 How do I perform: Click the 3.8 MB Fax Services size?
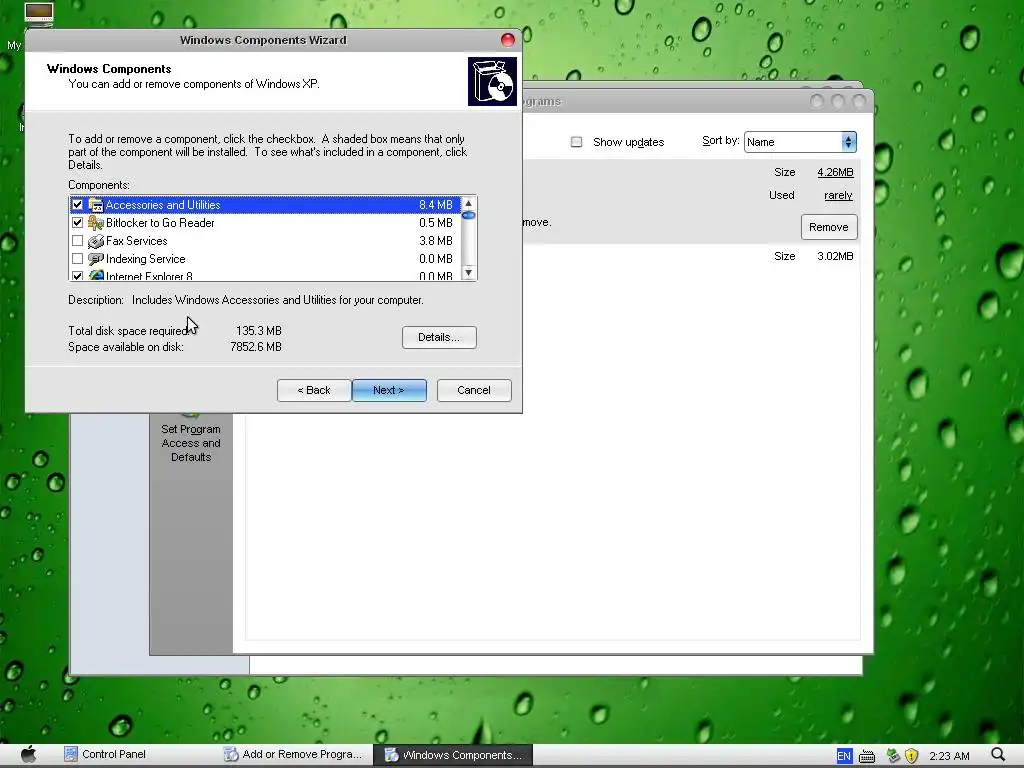(x=436, y=241)
